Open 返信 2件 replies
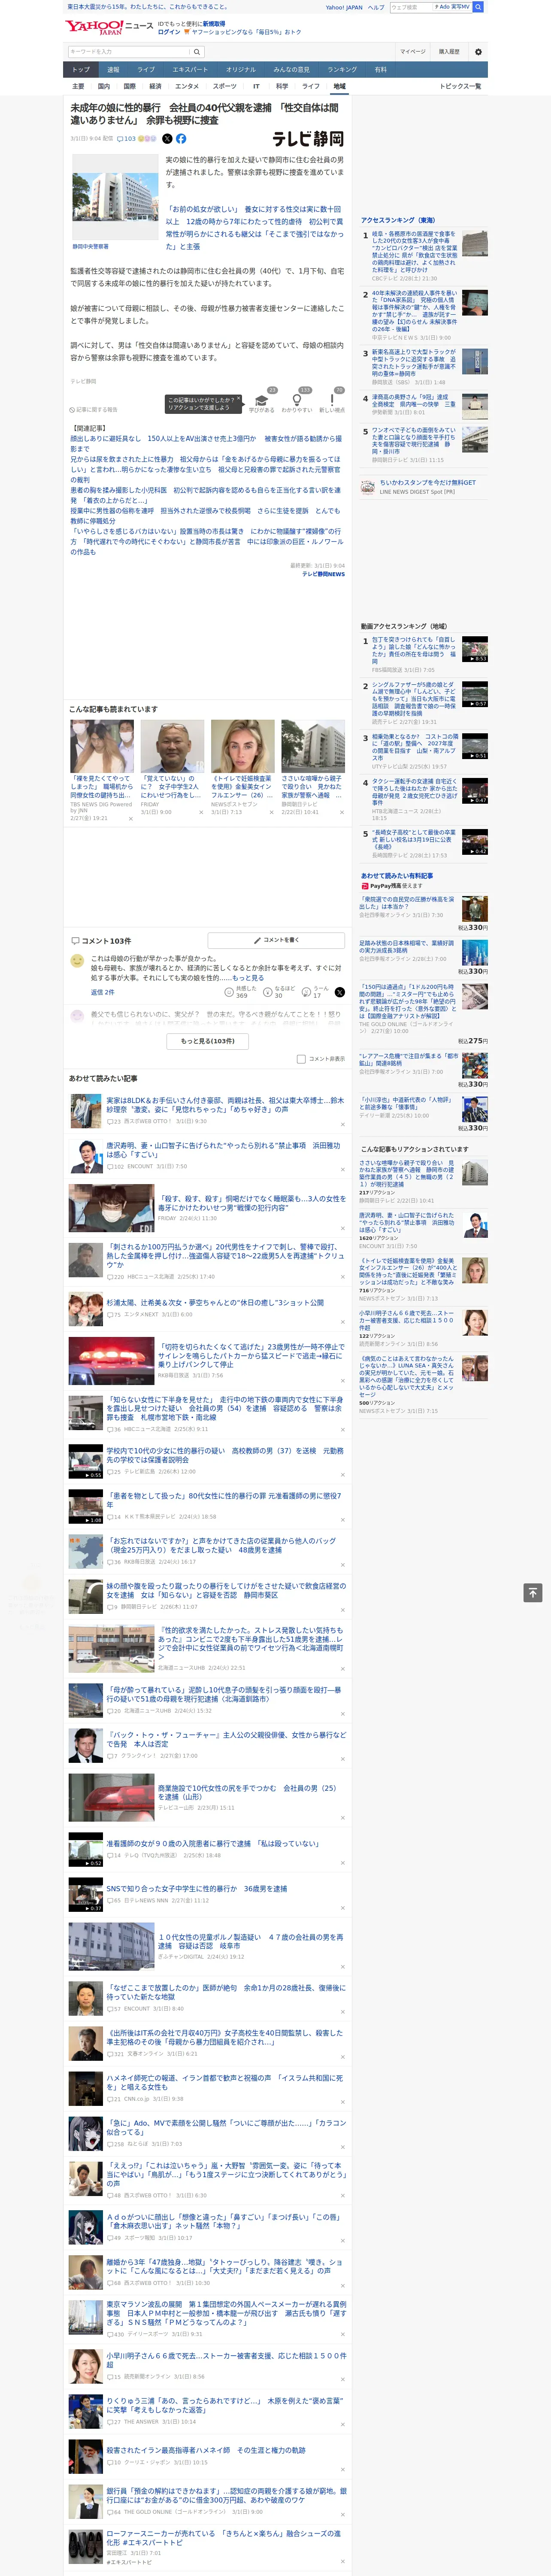Image resolution: width=551 pixels, height=2576 pixels. tap(102, 992)
